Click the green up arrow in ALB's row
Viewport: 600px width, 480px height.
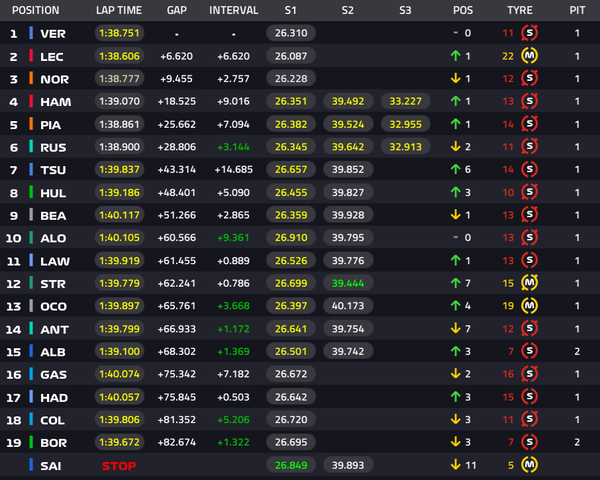[455, 351]
